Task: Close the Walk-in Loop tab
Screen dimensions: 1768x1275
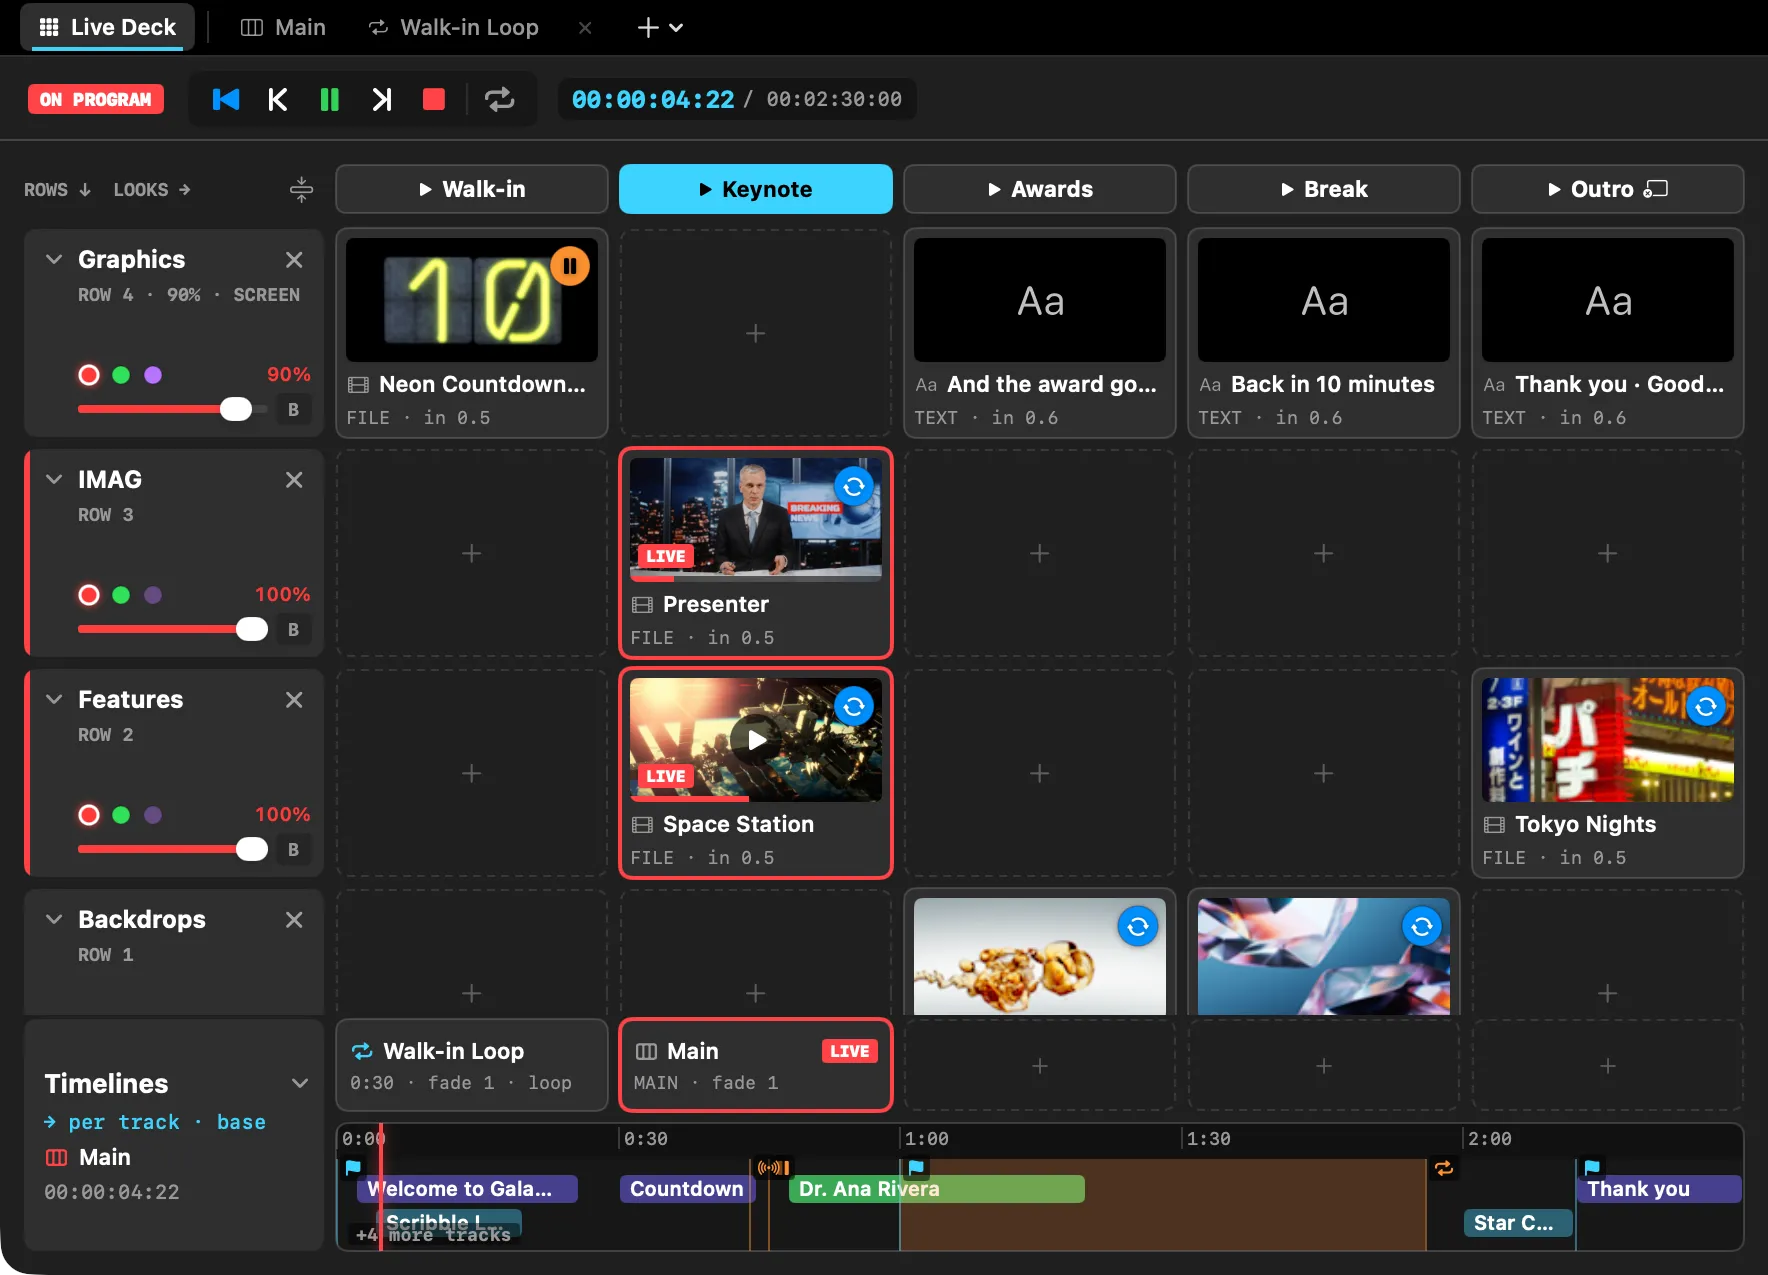Action: [x=585, y=28]
